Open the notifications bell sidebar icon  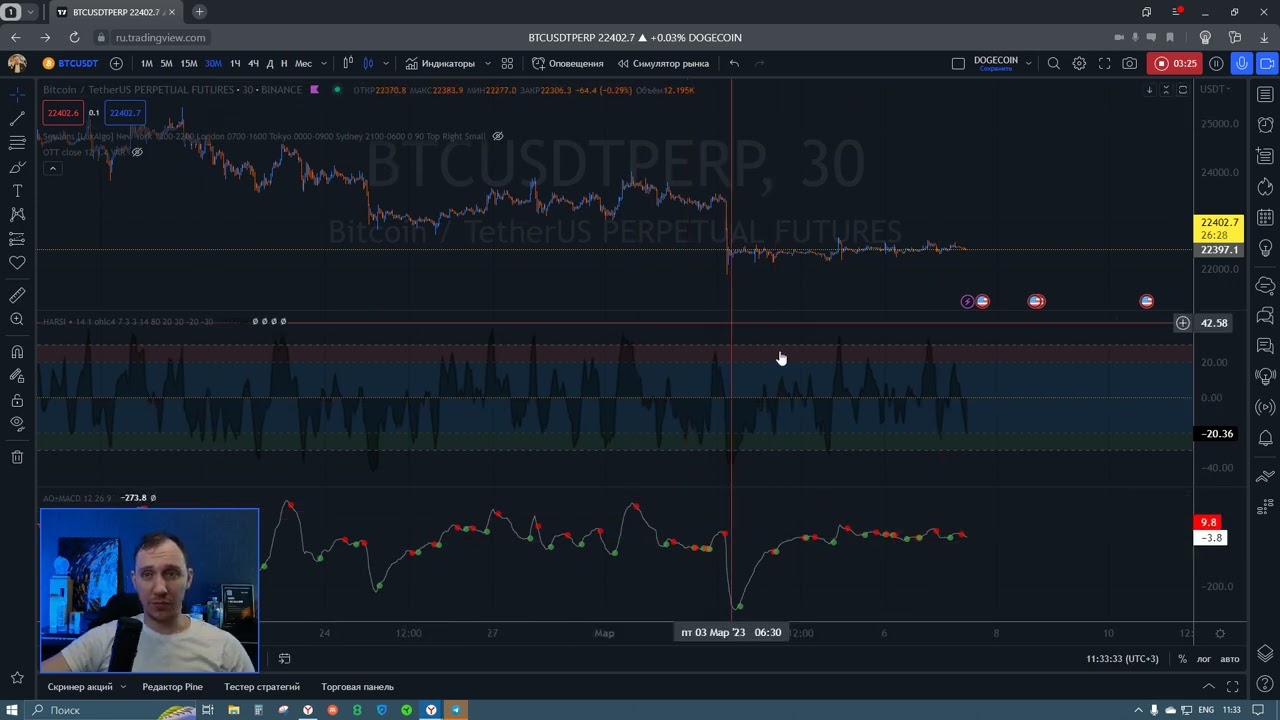(1265, 438)
